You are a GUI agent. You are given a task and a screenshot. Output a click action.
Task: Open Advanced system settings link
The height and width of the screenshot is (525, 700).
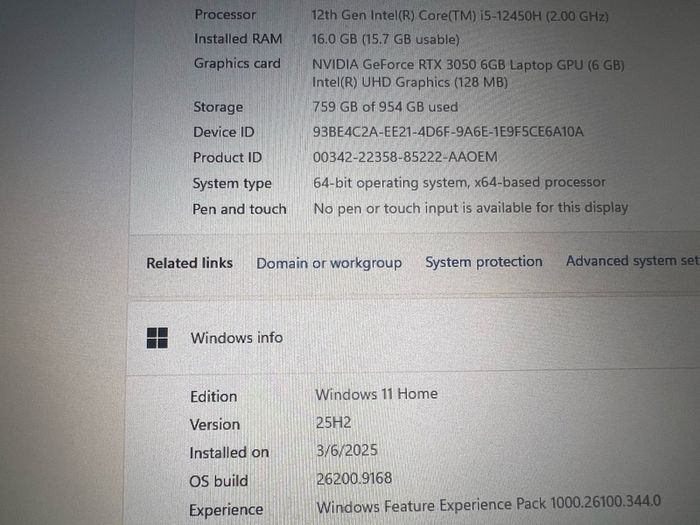point(633,261)
